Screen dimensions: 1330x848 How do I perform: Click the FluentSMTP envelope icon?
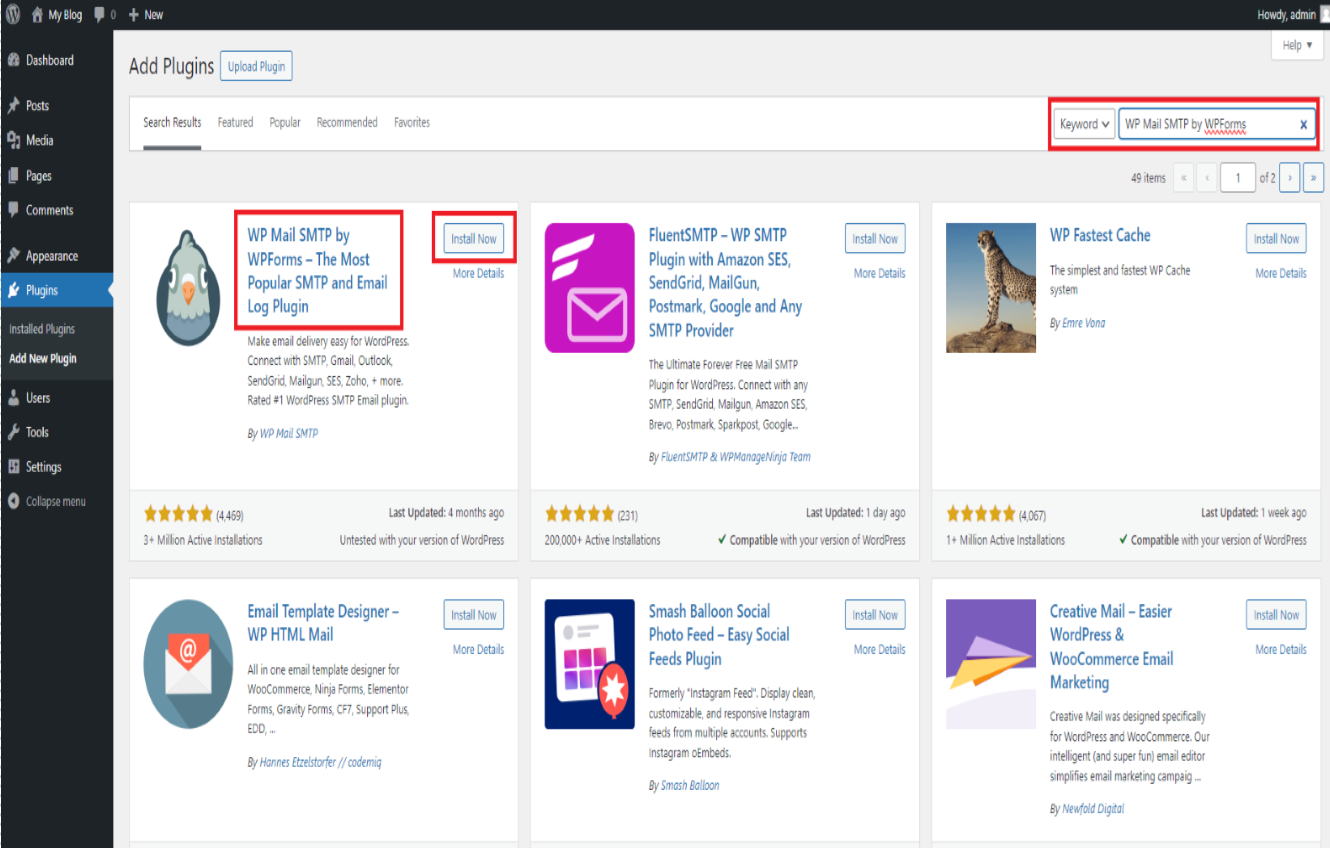(590, 288)
